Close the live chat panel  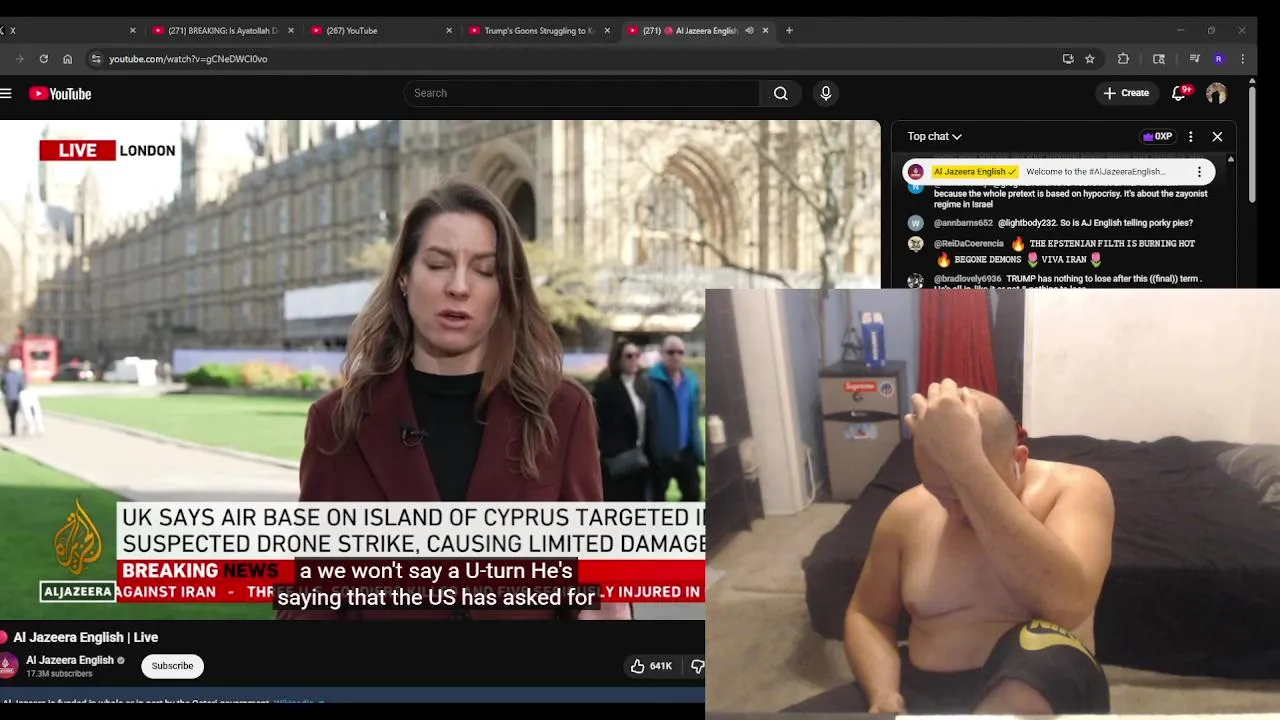tap(1217, 136)
